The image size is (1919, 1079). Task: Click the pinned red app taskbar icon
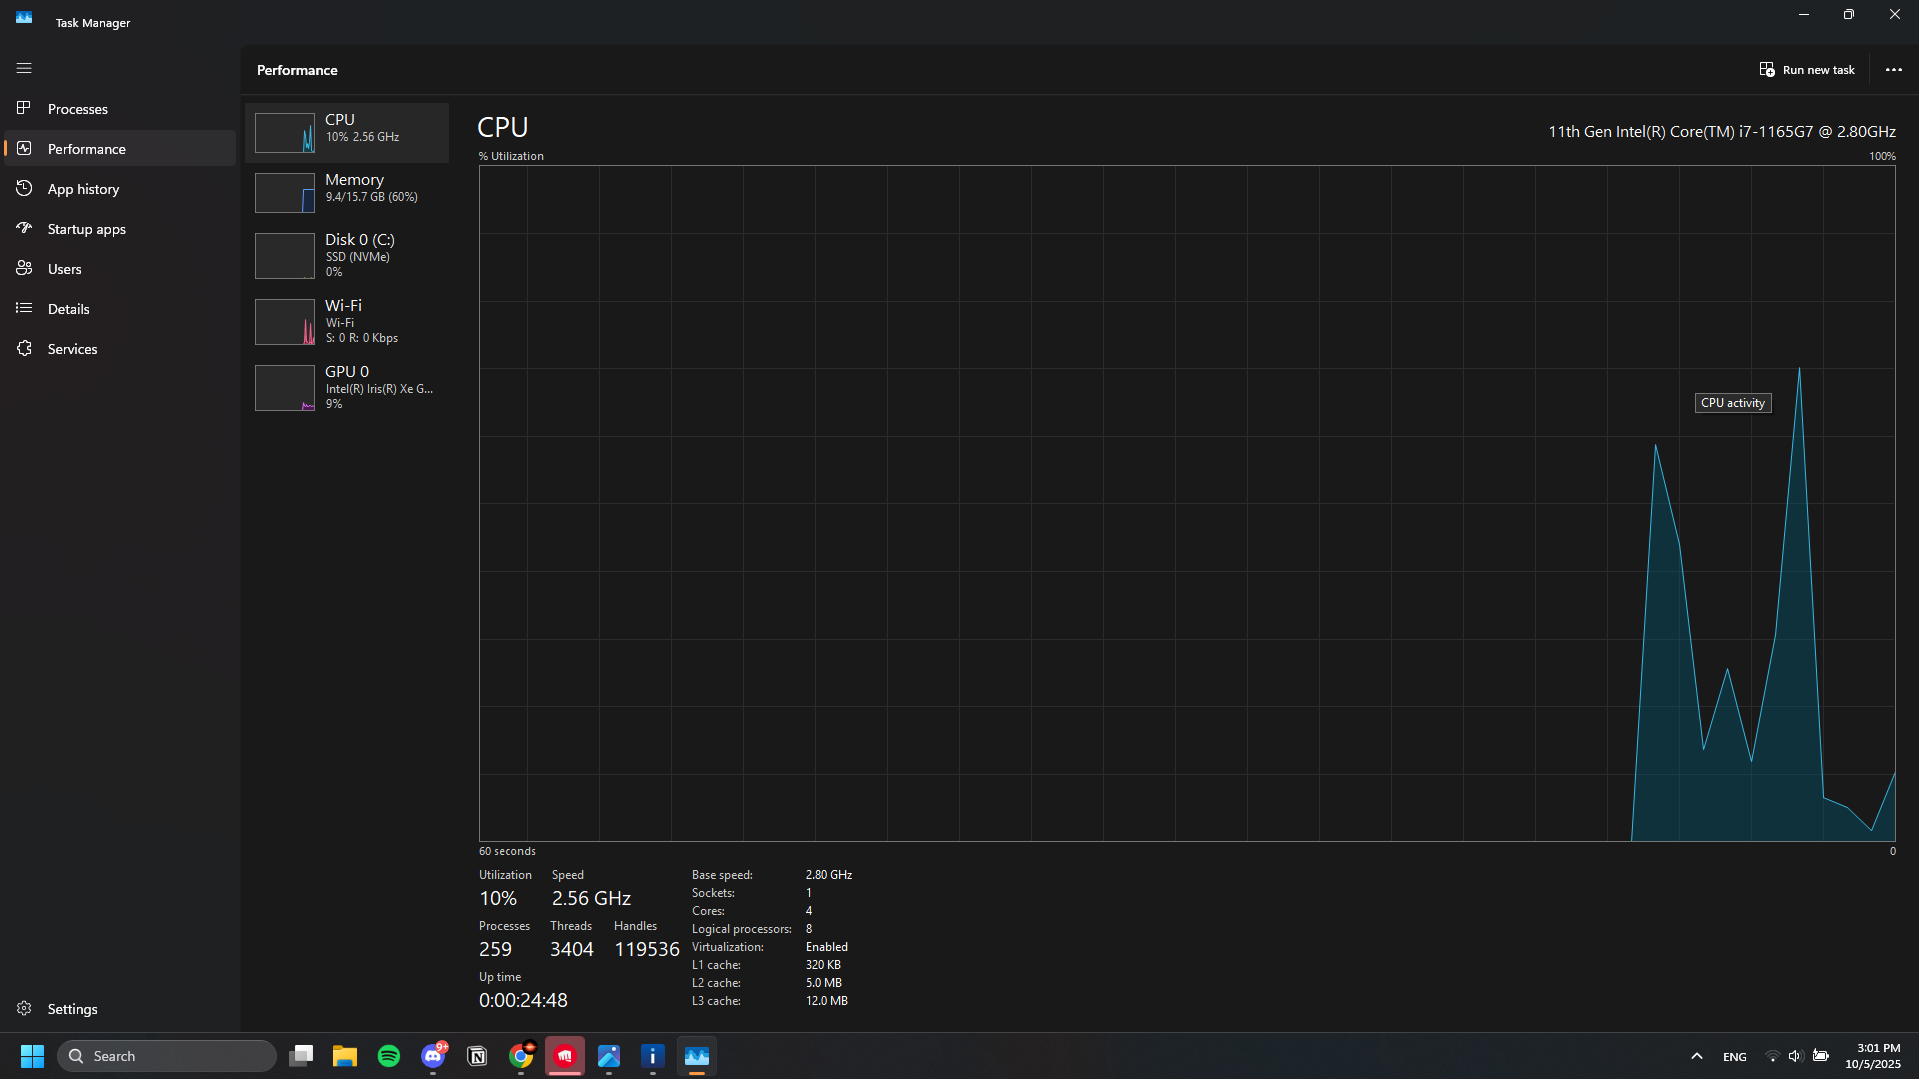(x=565, y=1056)
